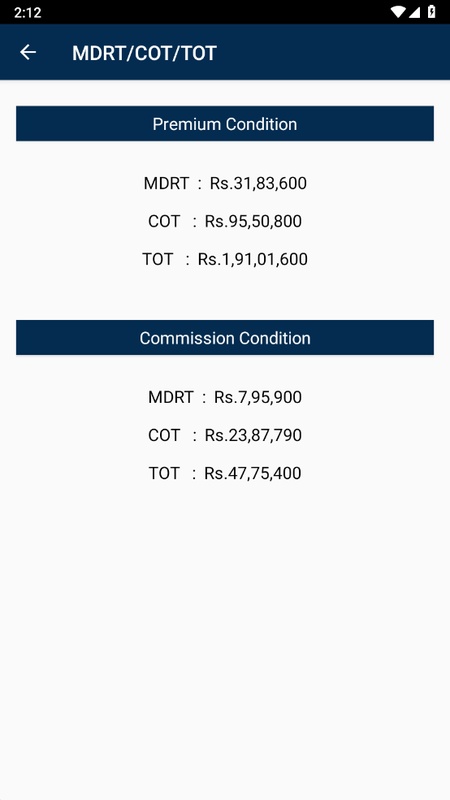Tap premium COT value Rs.95,50,800
The width and height of the screenshot is (450, 800).
click(253, 221)
